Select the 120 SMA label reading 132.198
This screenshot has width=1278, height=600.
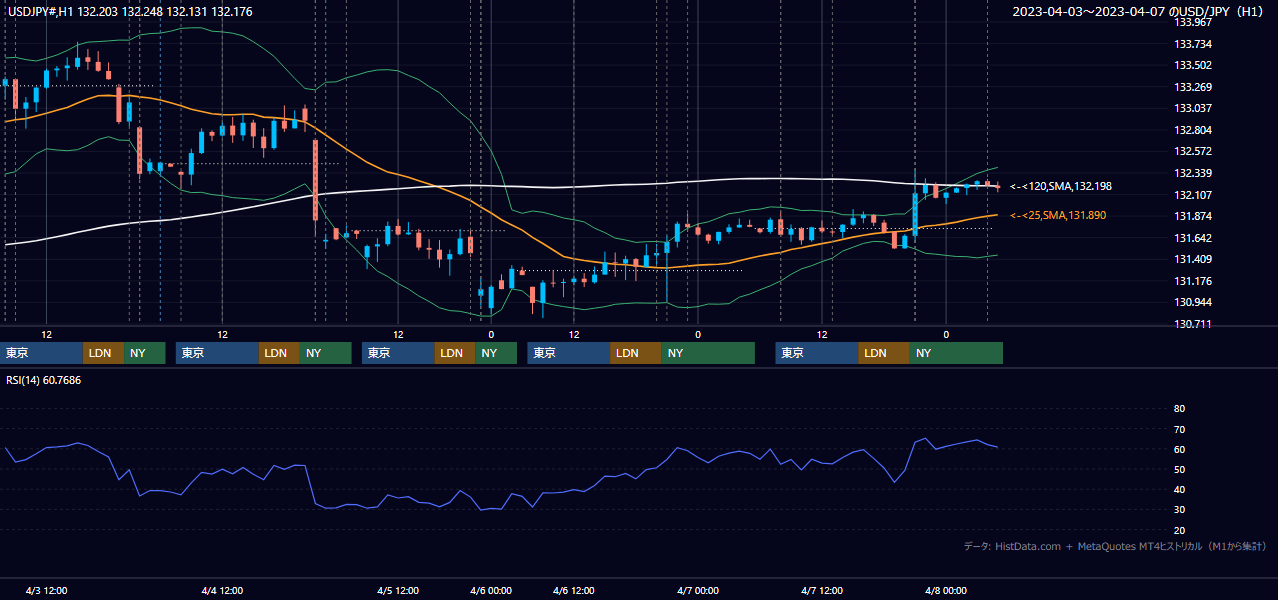pos(1061,186)
